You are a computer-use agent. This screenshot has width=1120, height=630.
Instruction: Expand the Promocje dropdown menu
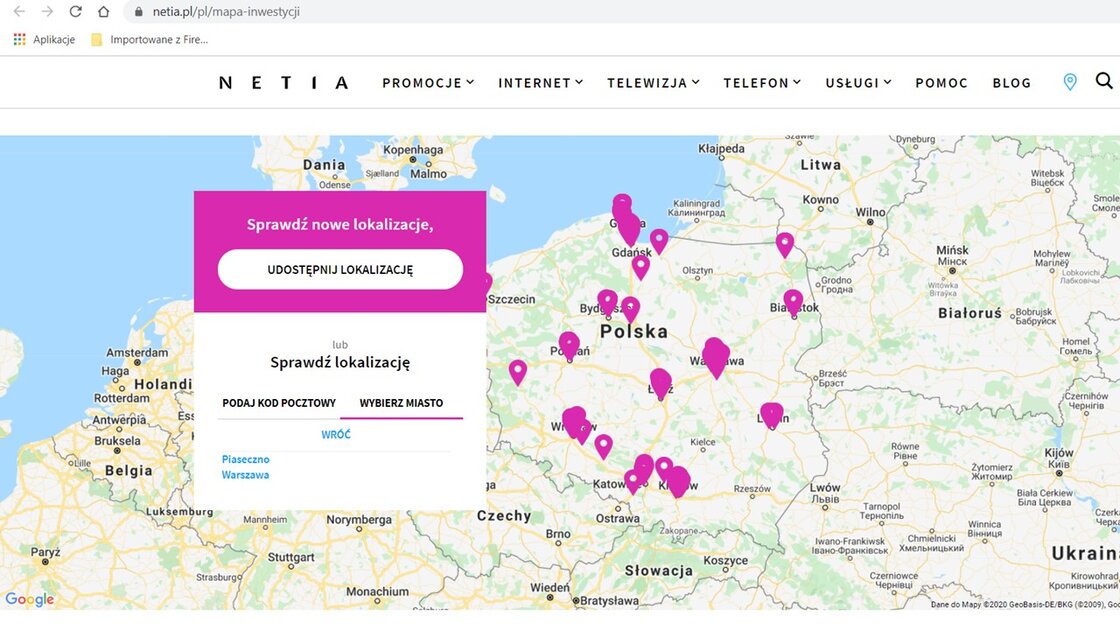427,83
